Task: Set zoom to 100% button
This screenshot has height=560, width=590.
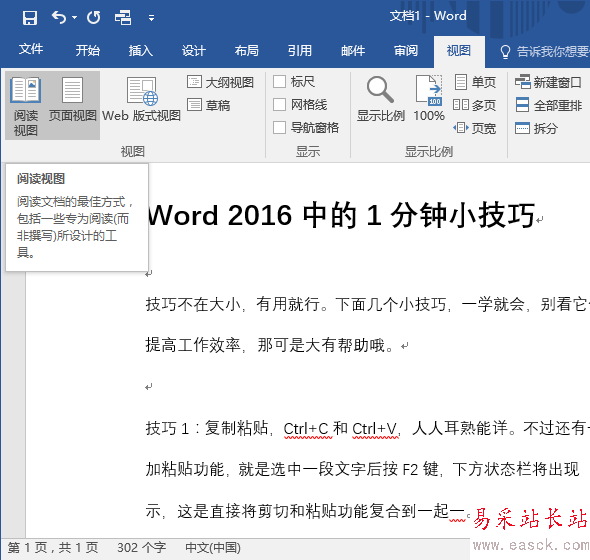Action: pos(429,99)
